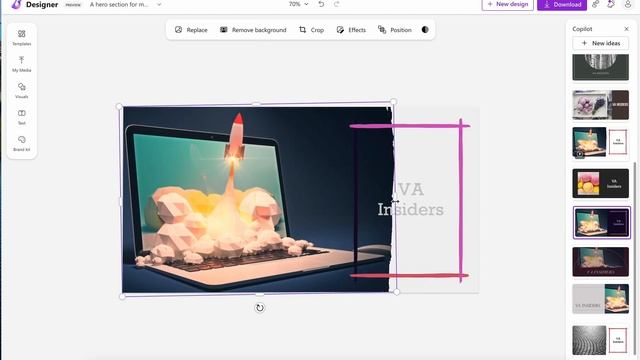Click New ideas button
The width and height of the screenshot is (640, 360).
coord(600,43)
